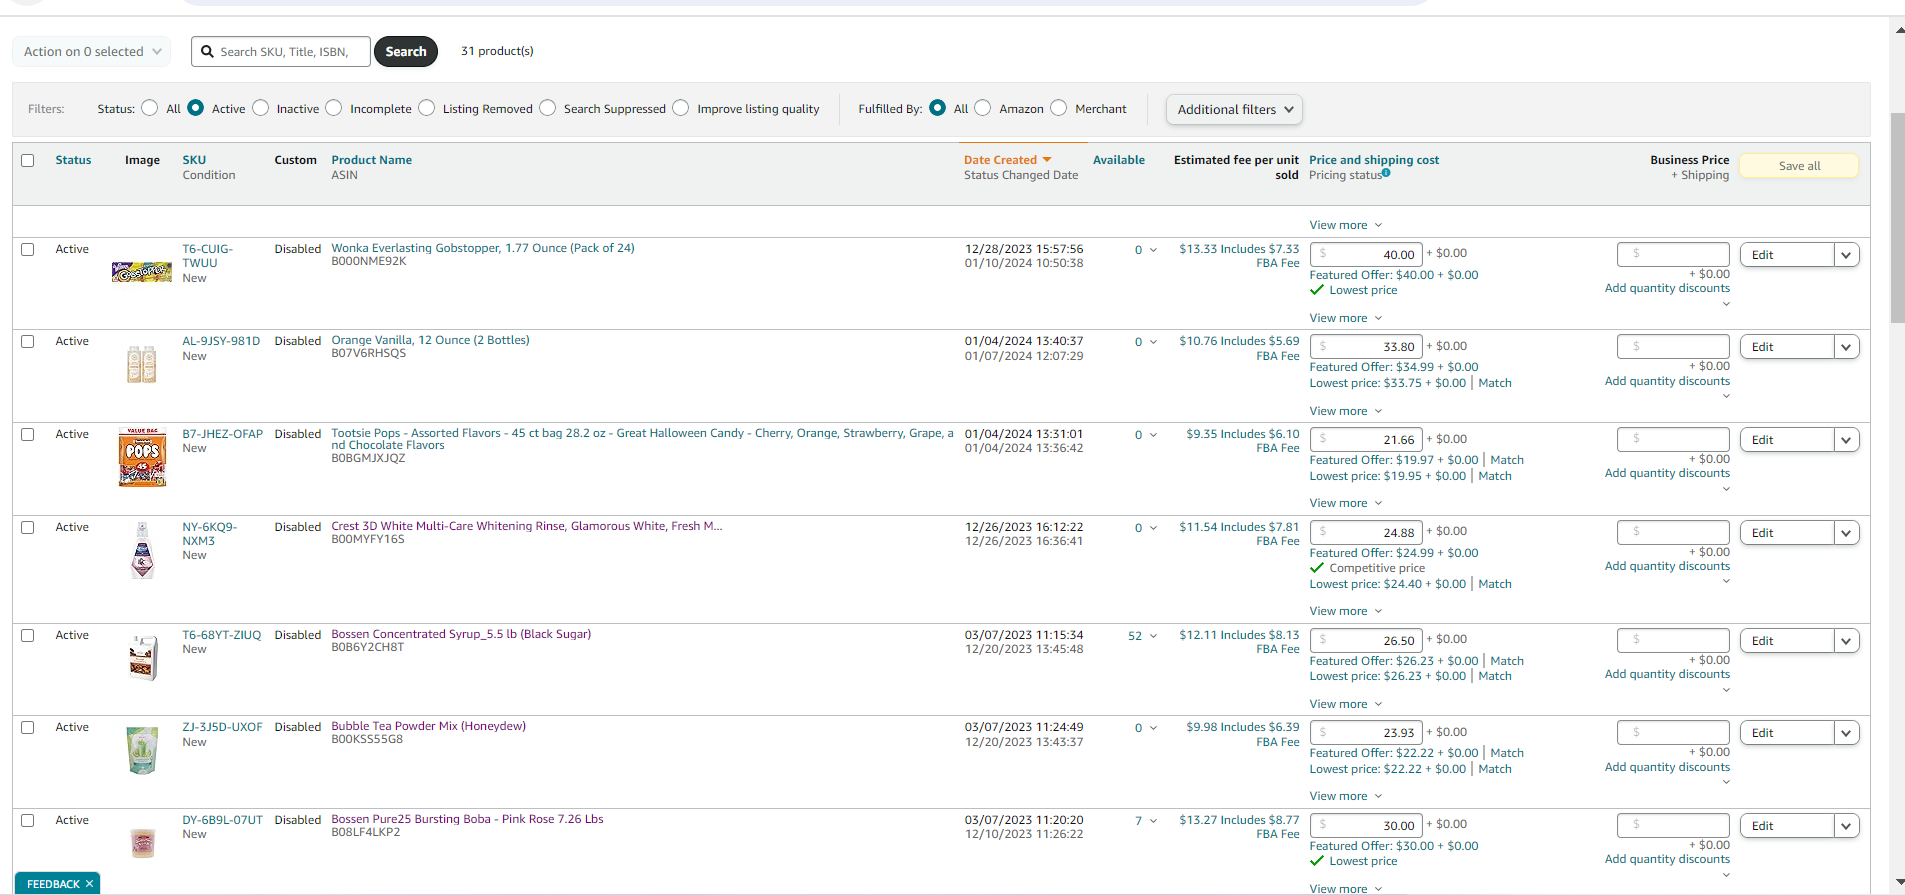Viewport: 1905px width, 895px height.
Task: Set Fulfilled By to Merchant
Action: (x=1059, y=108)
